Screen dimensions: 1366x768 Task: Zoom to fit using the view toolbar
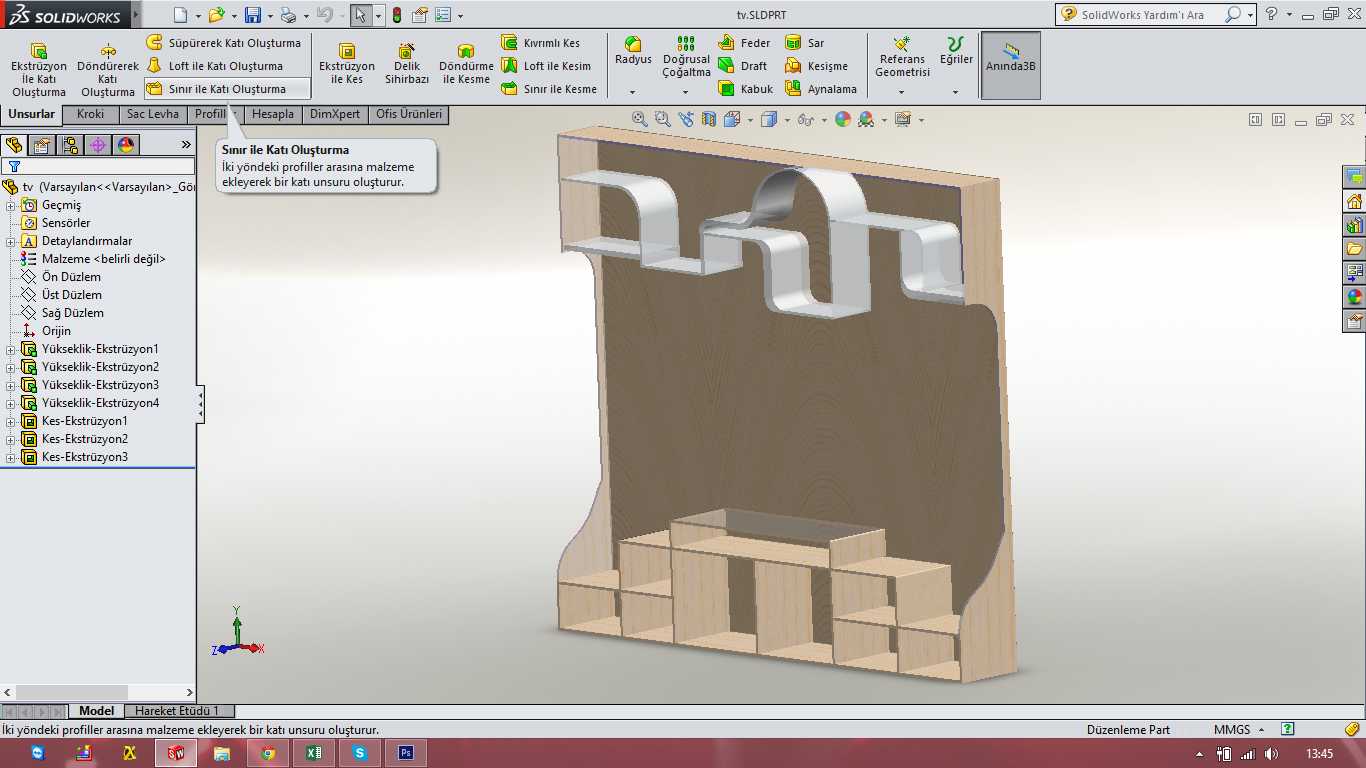pos(640,119)
